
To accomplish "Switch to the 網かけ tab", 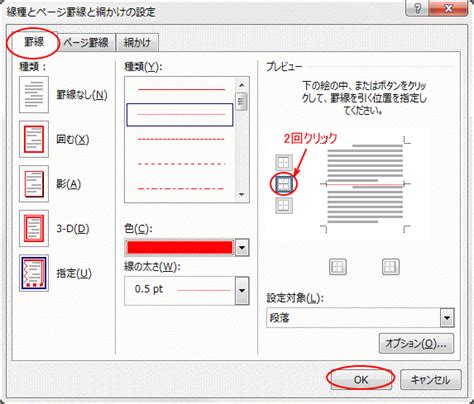I will point(137,43).
